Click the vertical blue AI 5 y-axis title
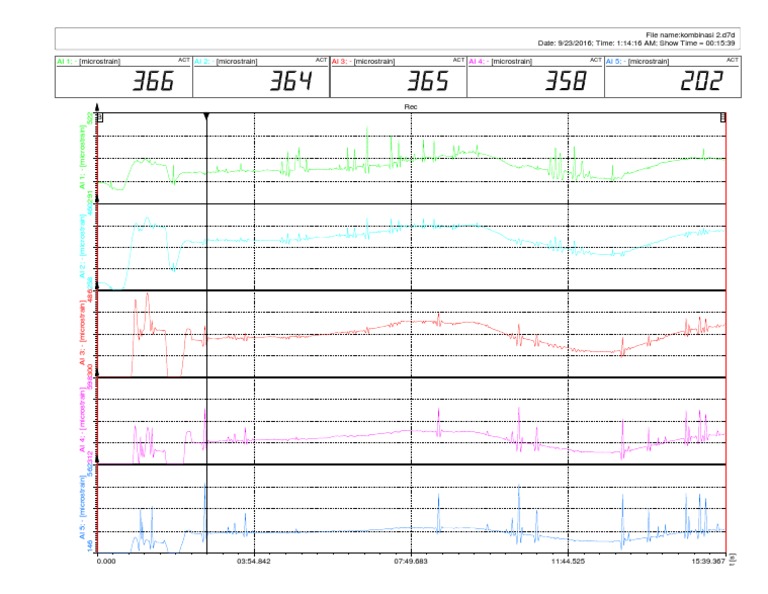 82,507
